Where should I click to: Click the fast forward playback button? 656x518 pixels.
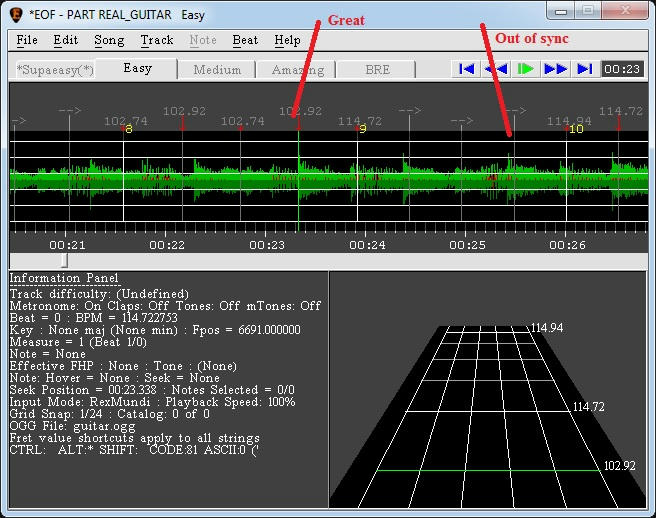pos(555,69)
